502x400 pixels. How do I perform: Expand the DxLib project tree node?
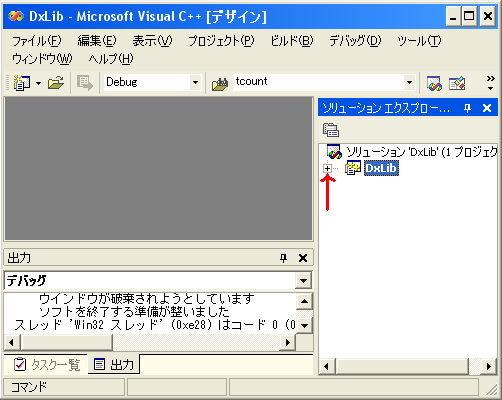tap(327, 168)
